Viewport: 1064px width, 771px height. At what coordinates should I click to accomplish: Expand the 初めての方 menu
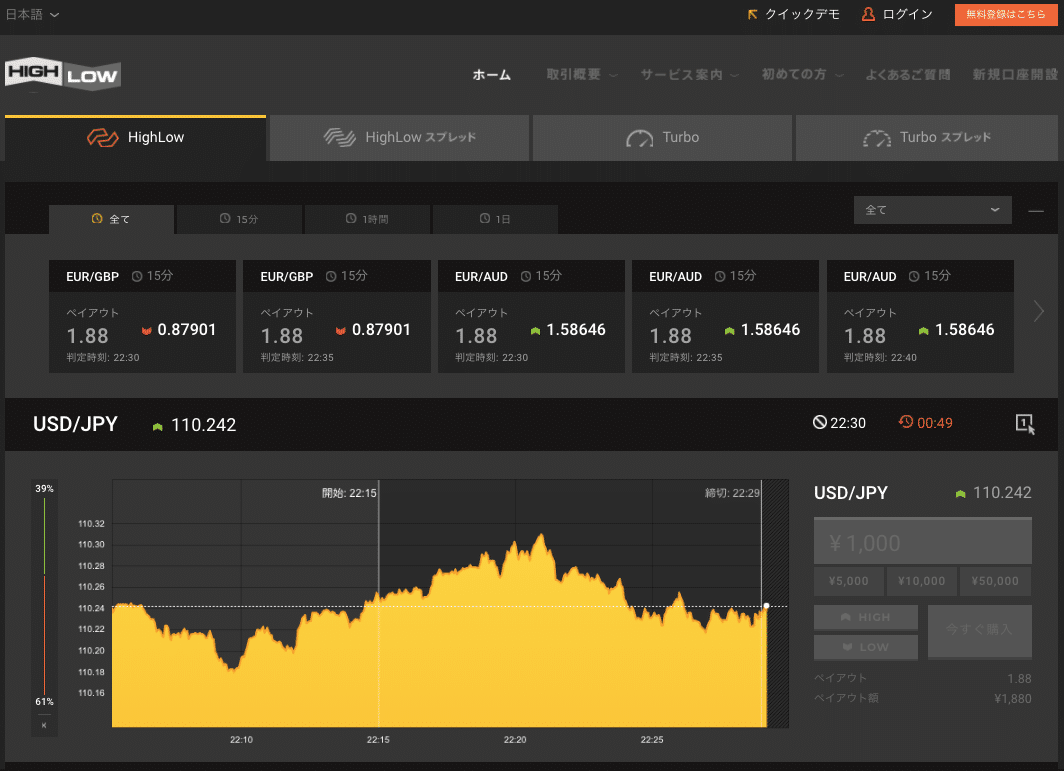[x=802, y=75]
